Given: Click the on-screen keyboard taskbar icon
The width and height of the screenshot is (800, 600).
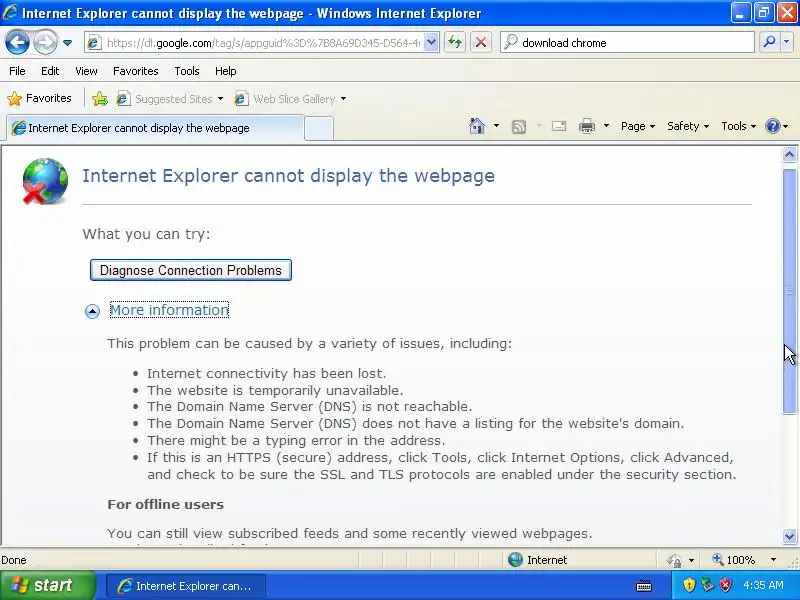Looking at the screenshot, I should [x=644, y=586].
